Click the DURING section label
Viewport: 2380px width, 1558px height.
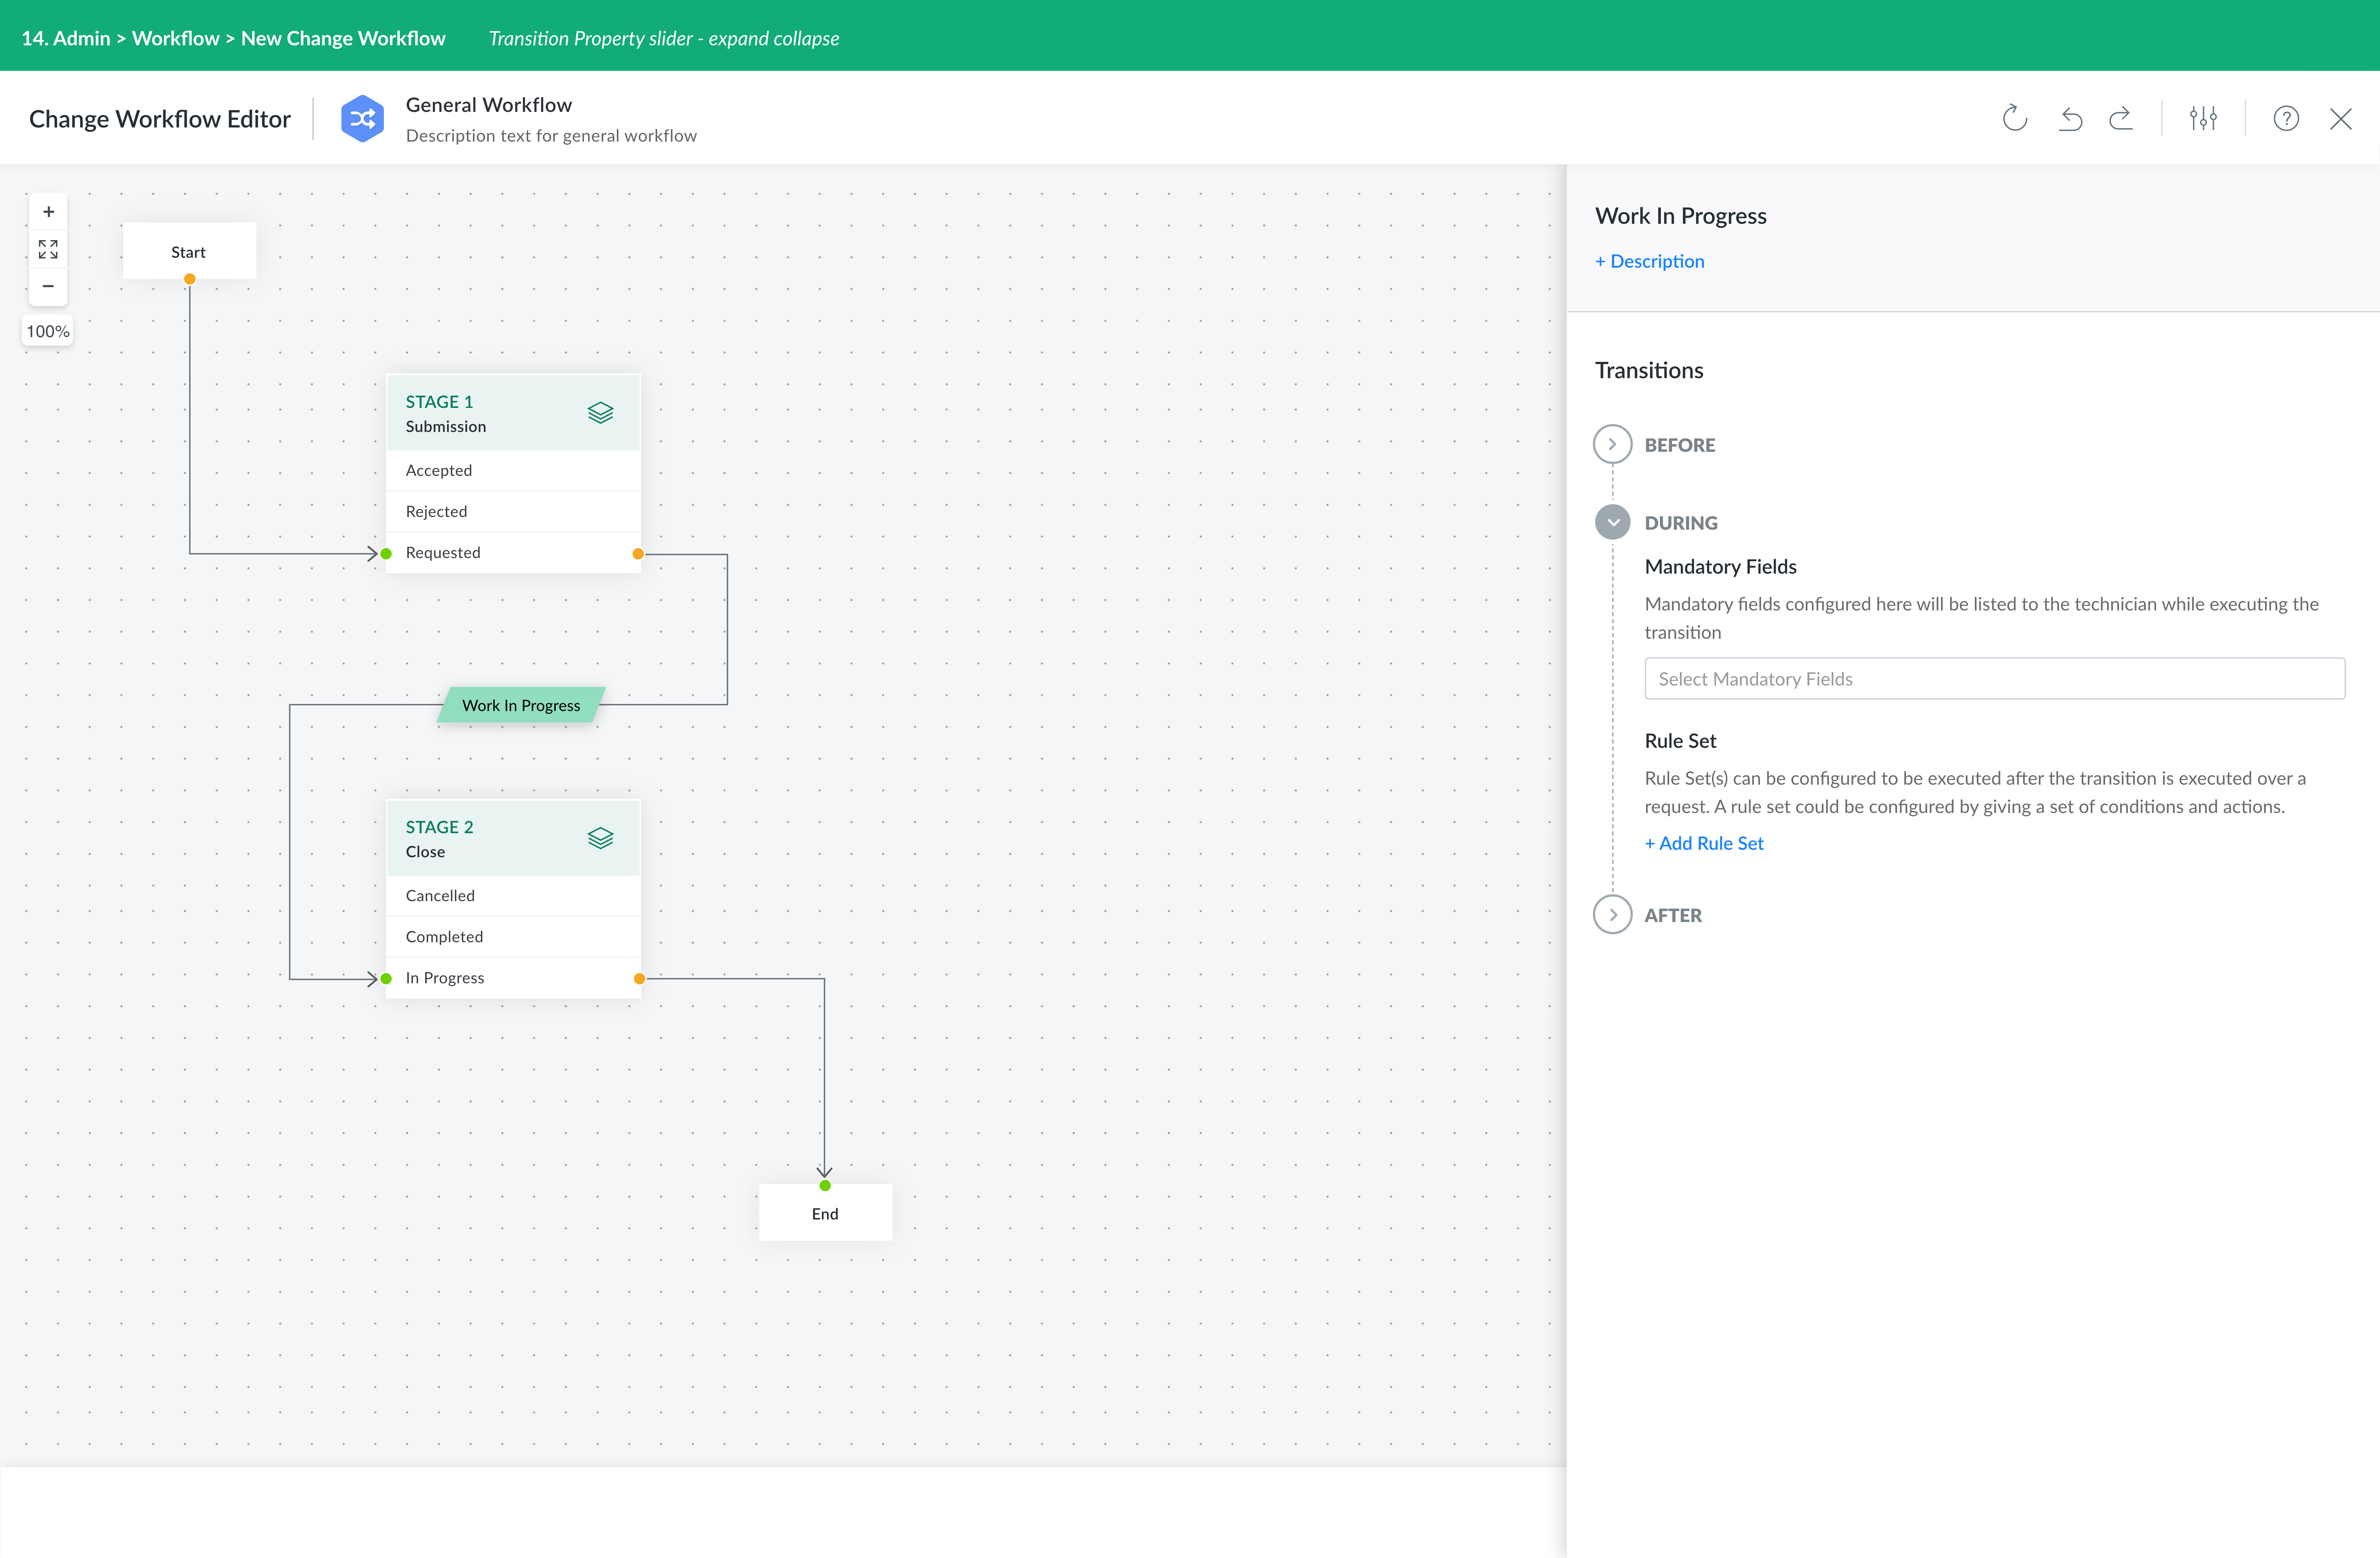pos(1681,523)
